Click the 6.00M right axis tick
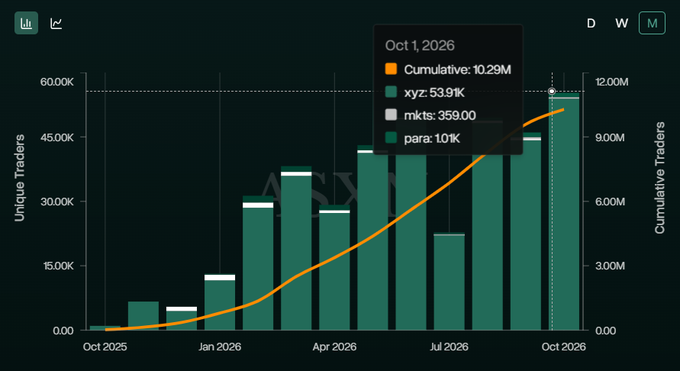 pos(610,202)
